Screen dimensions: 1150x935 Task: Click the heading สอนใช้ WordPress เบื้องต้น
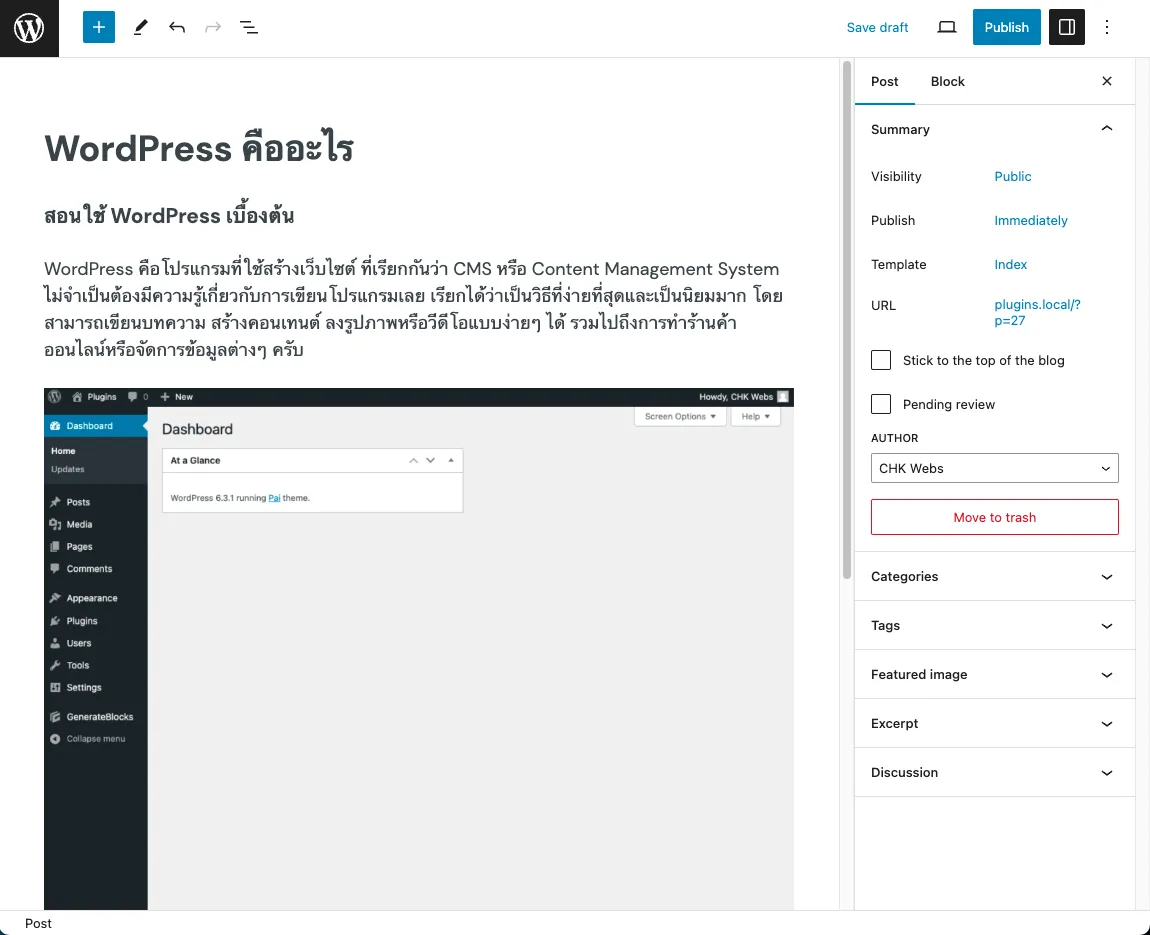pos(169,216)
